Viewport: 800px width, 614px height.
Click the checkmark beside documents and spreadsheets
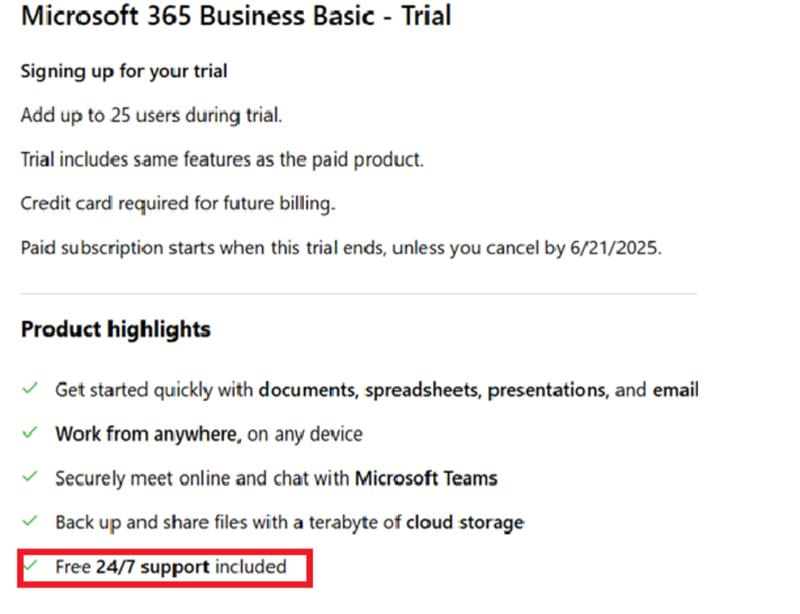30,388
